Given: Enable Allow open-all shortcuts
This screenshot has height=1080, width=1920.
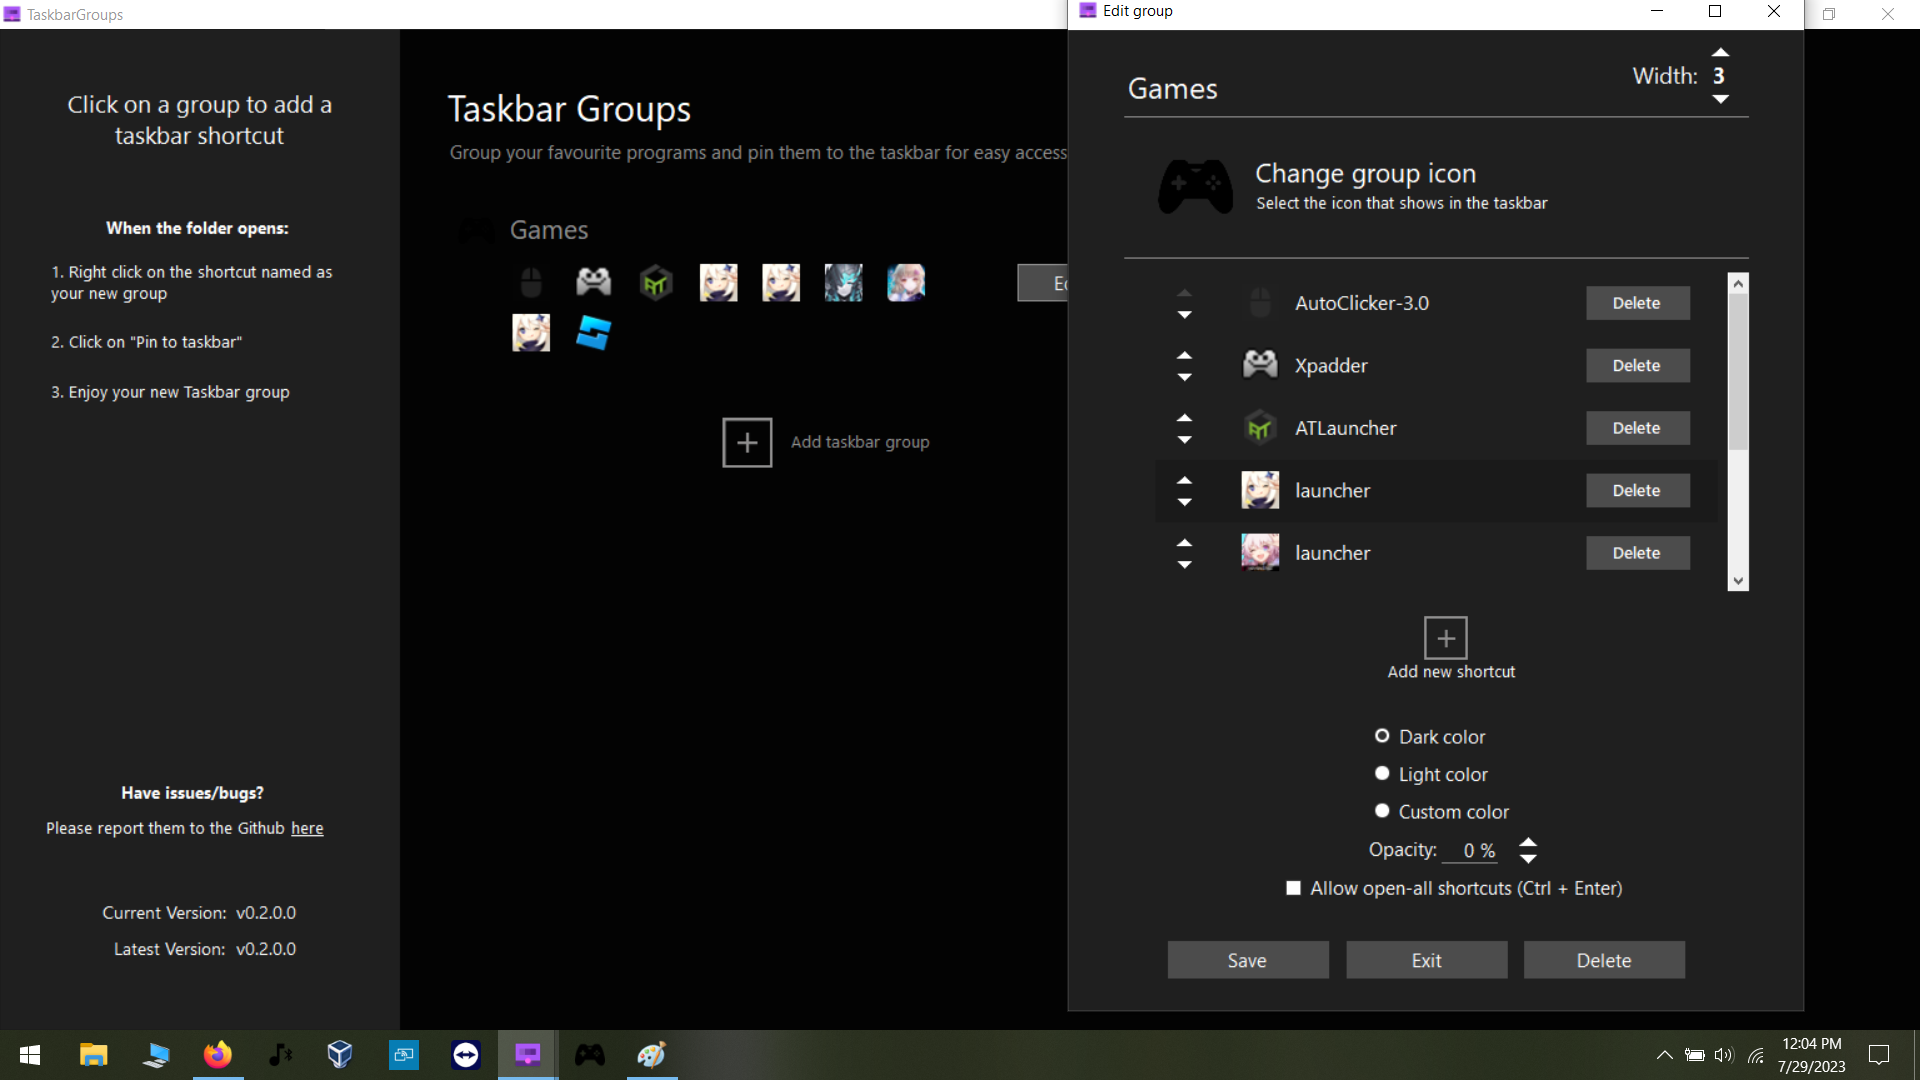Looking at the screenshot, I should click(1292, 887).
